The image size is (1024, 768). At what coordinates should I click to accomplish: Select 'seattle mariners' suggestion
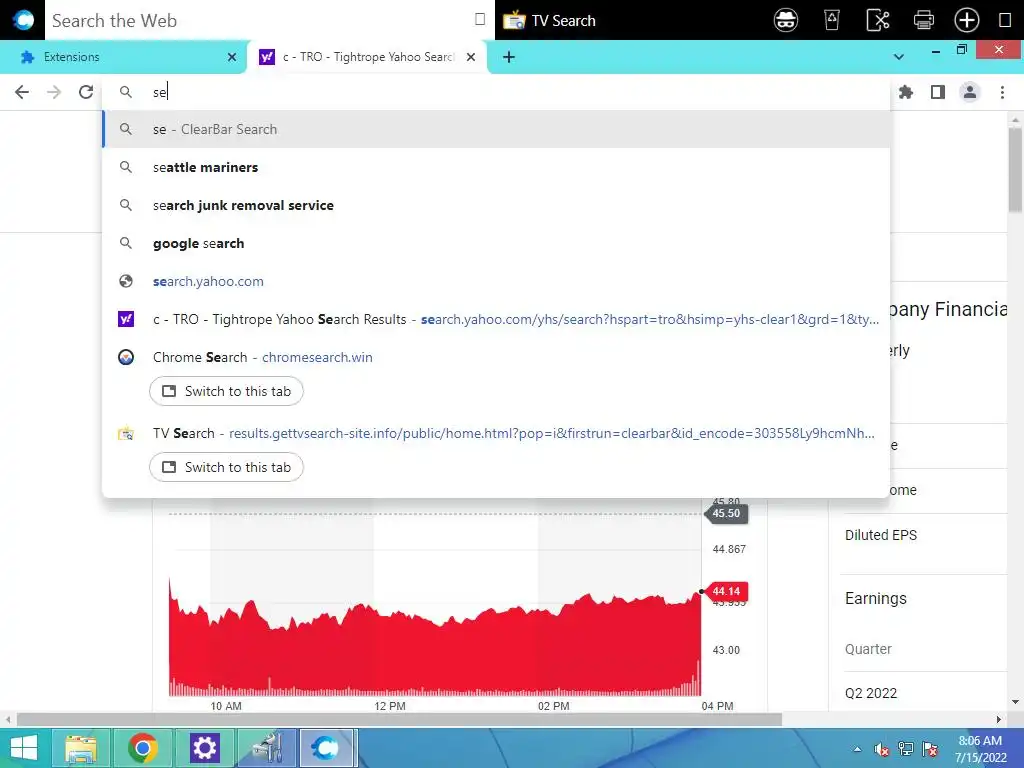(x=496, y=167)
